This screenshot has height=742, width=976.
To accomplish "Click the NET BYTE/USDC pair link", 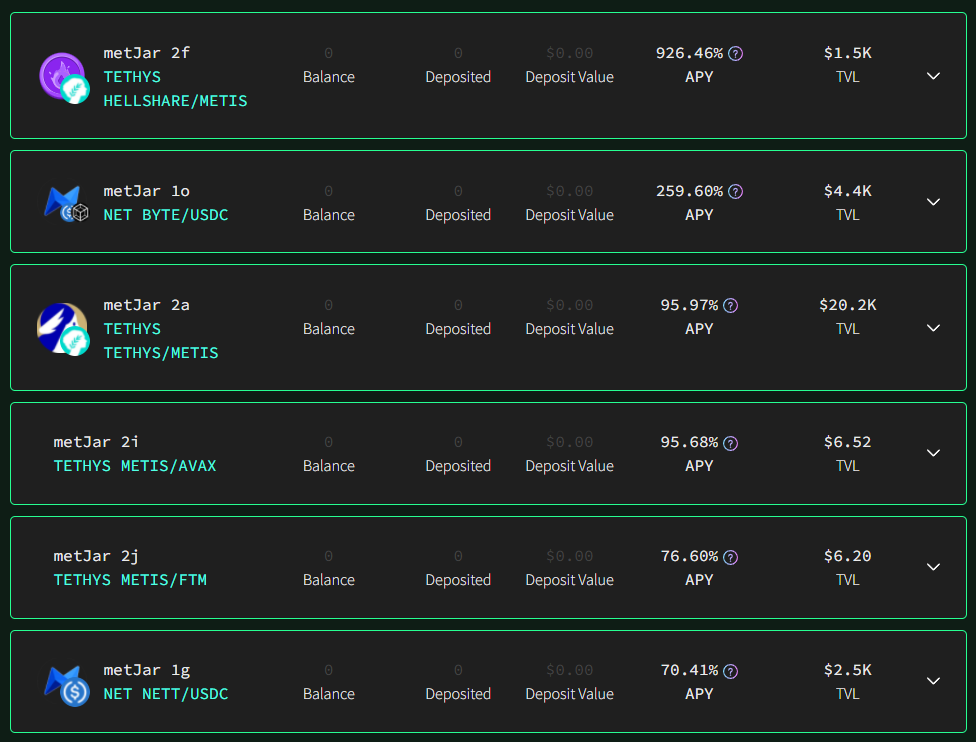I will click(x=166, y=215).
